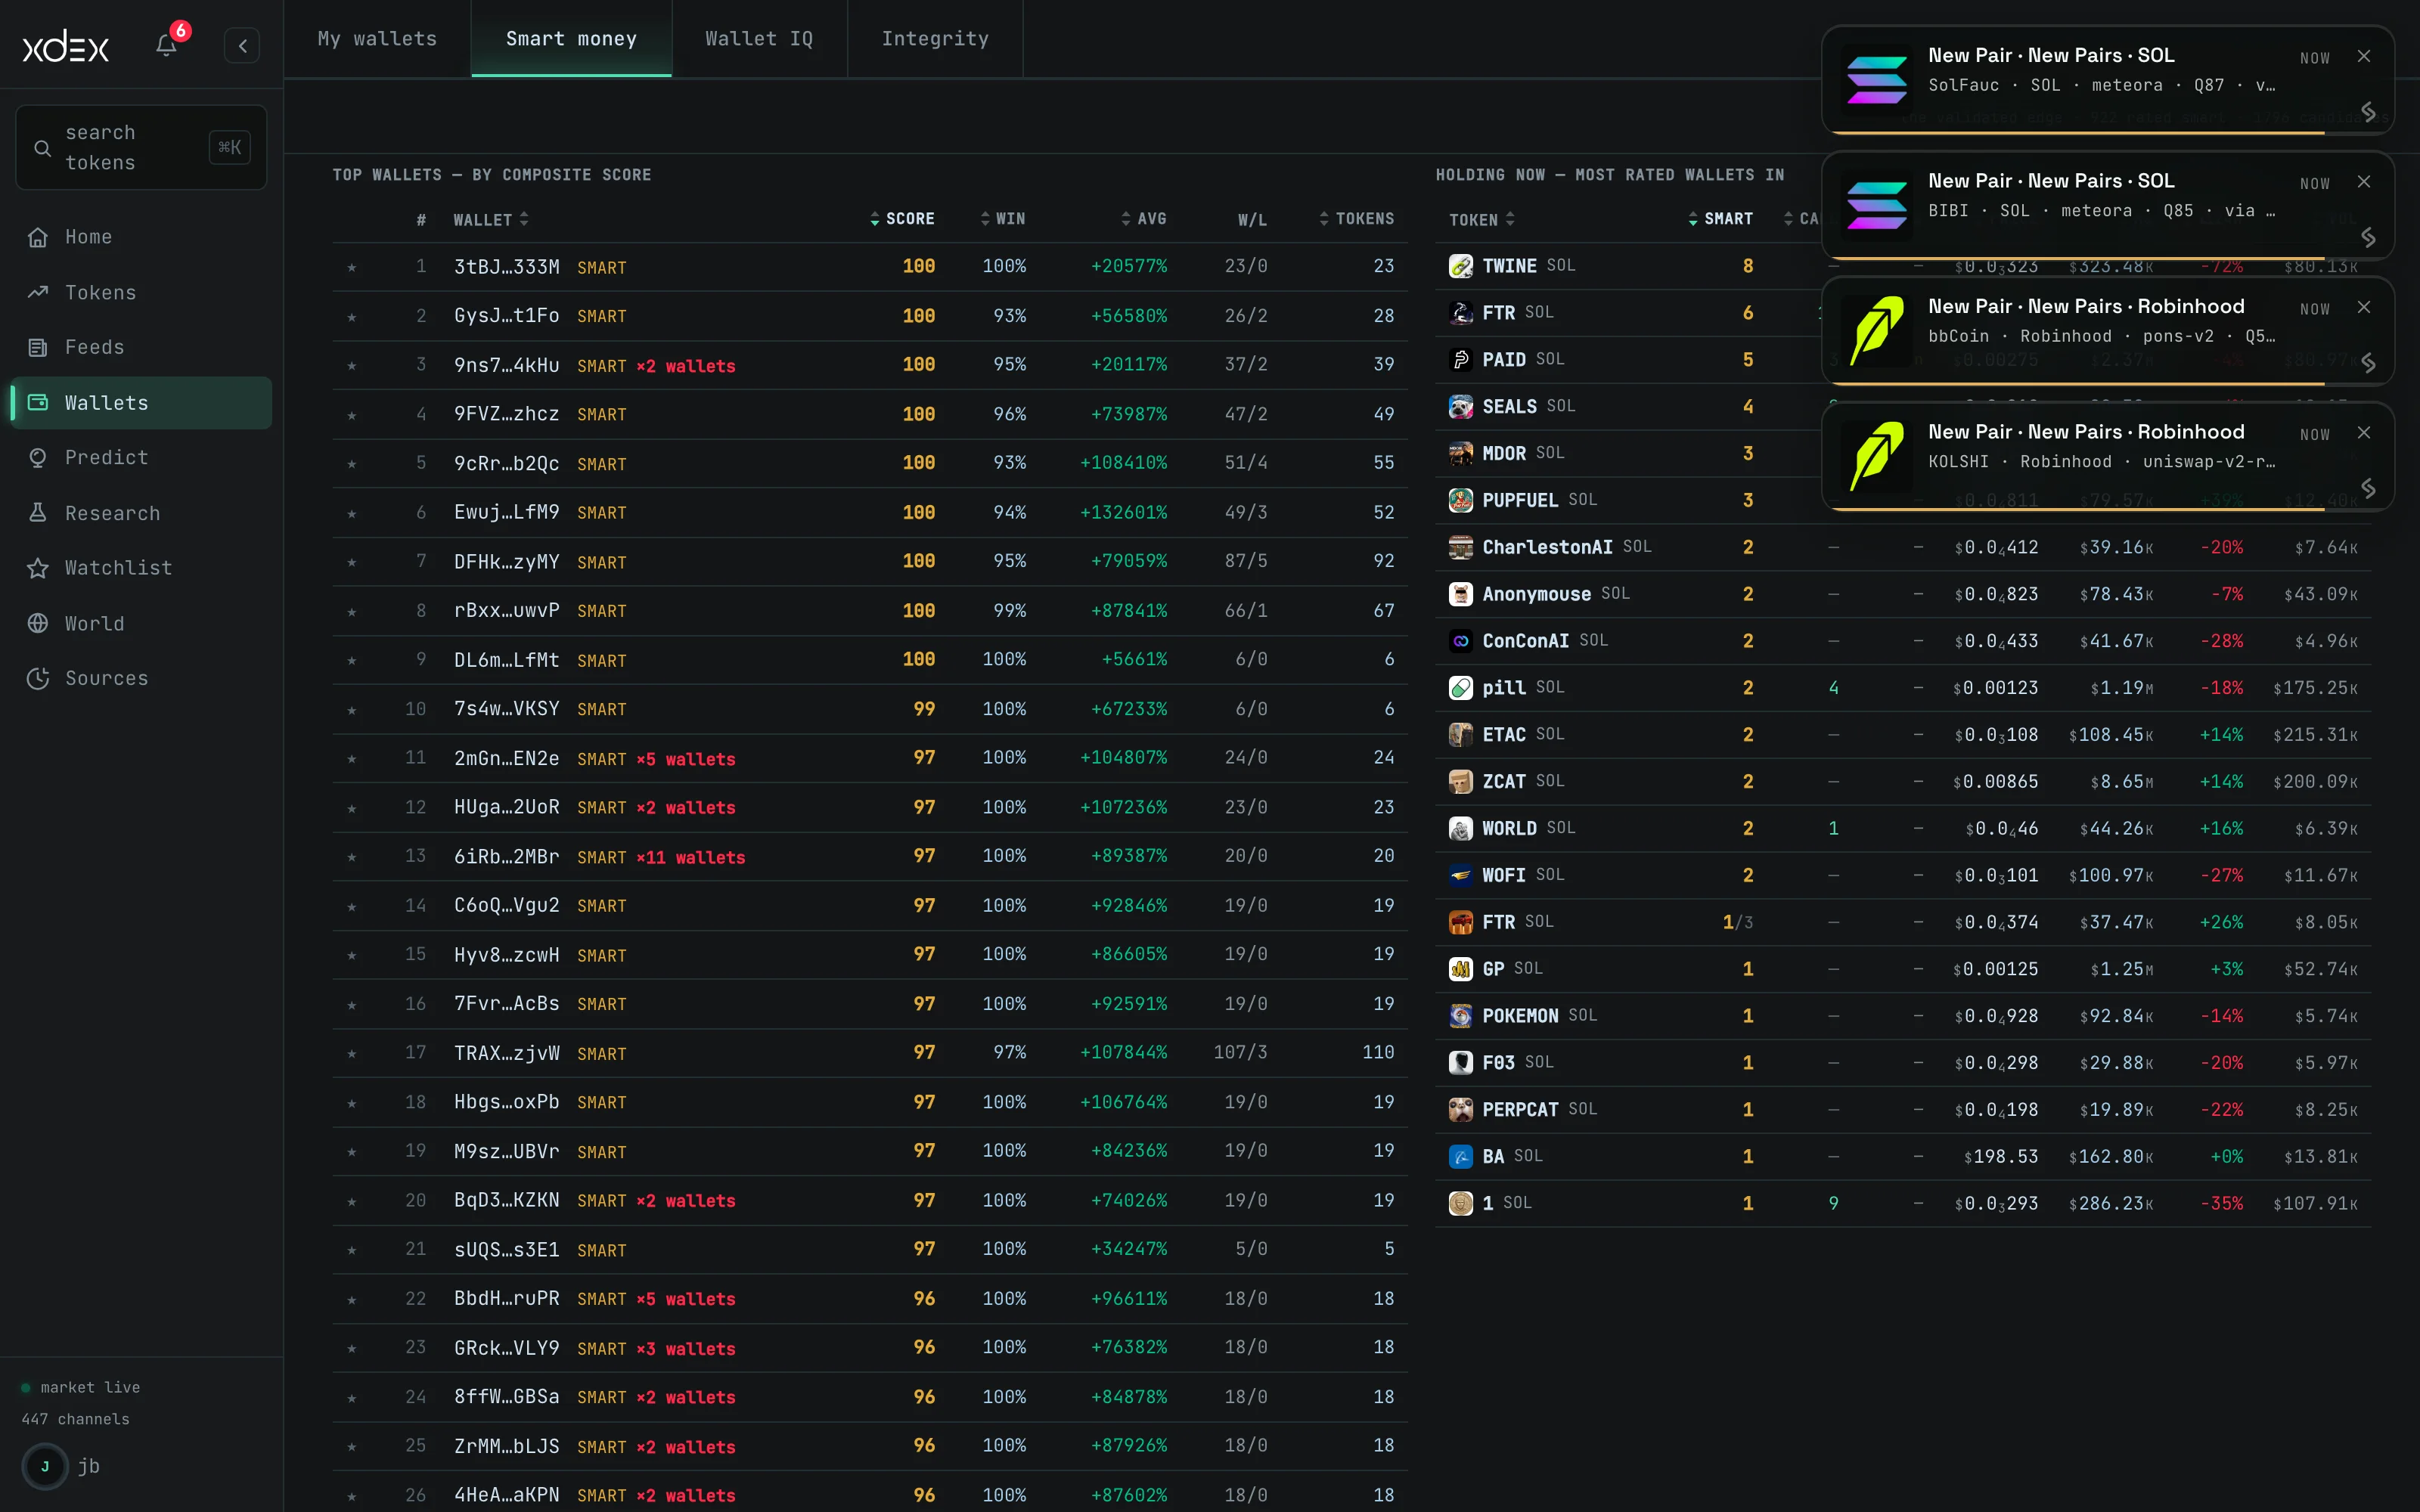Sort wallets by the SCORE column
This screenshot has width=2420, height=1512.
pos(902,219)
